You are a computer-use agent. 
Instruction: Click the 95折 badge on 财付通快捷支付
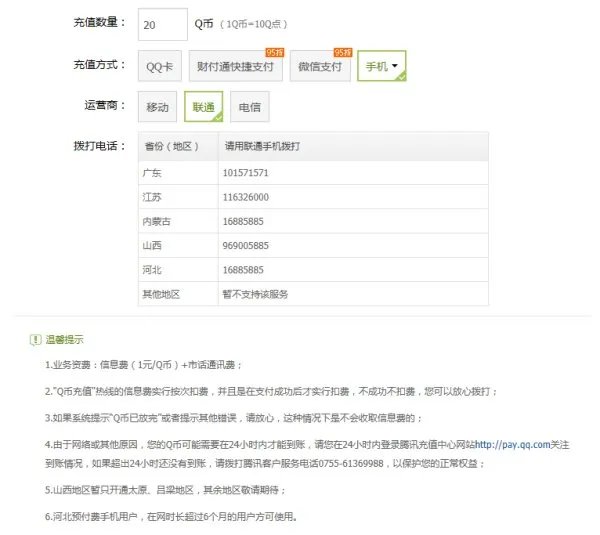[275, 52]
